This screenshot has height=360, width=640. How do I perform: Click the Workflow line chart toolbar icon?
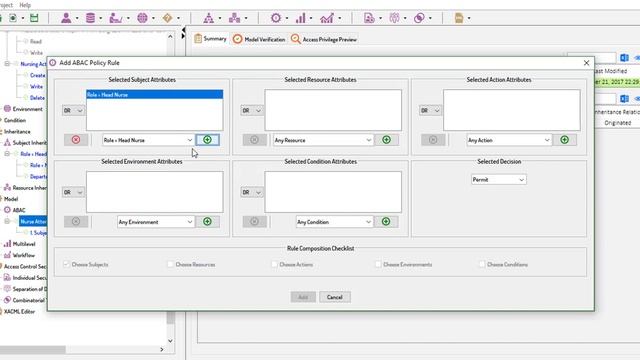click(327, 18)
